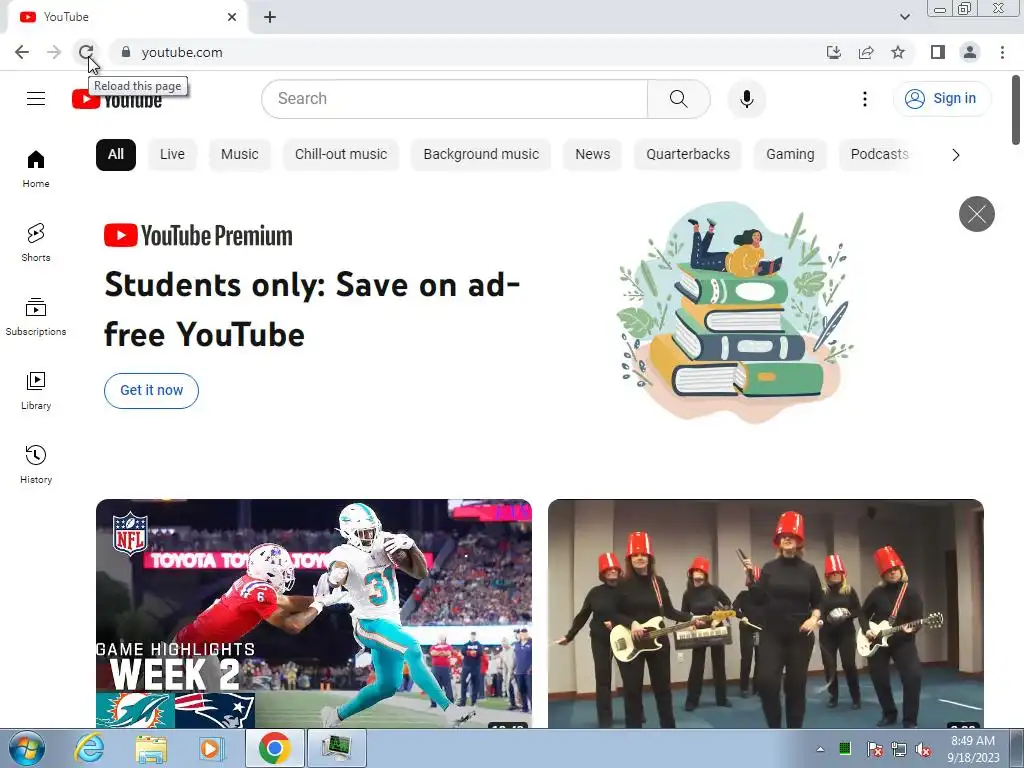Click the page vertical scrollbar thumb

pos(1016,110)
